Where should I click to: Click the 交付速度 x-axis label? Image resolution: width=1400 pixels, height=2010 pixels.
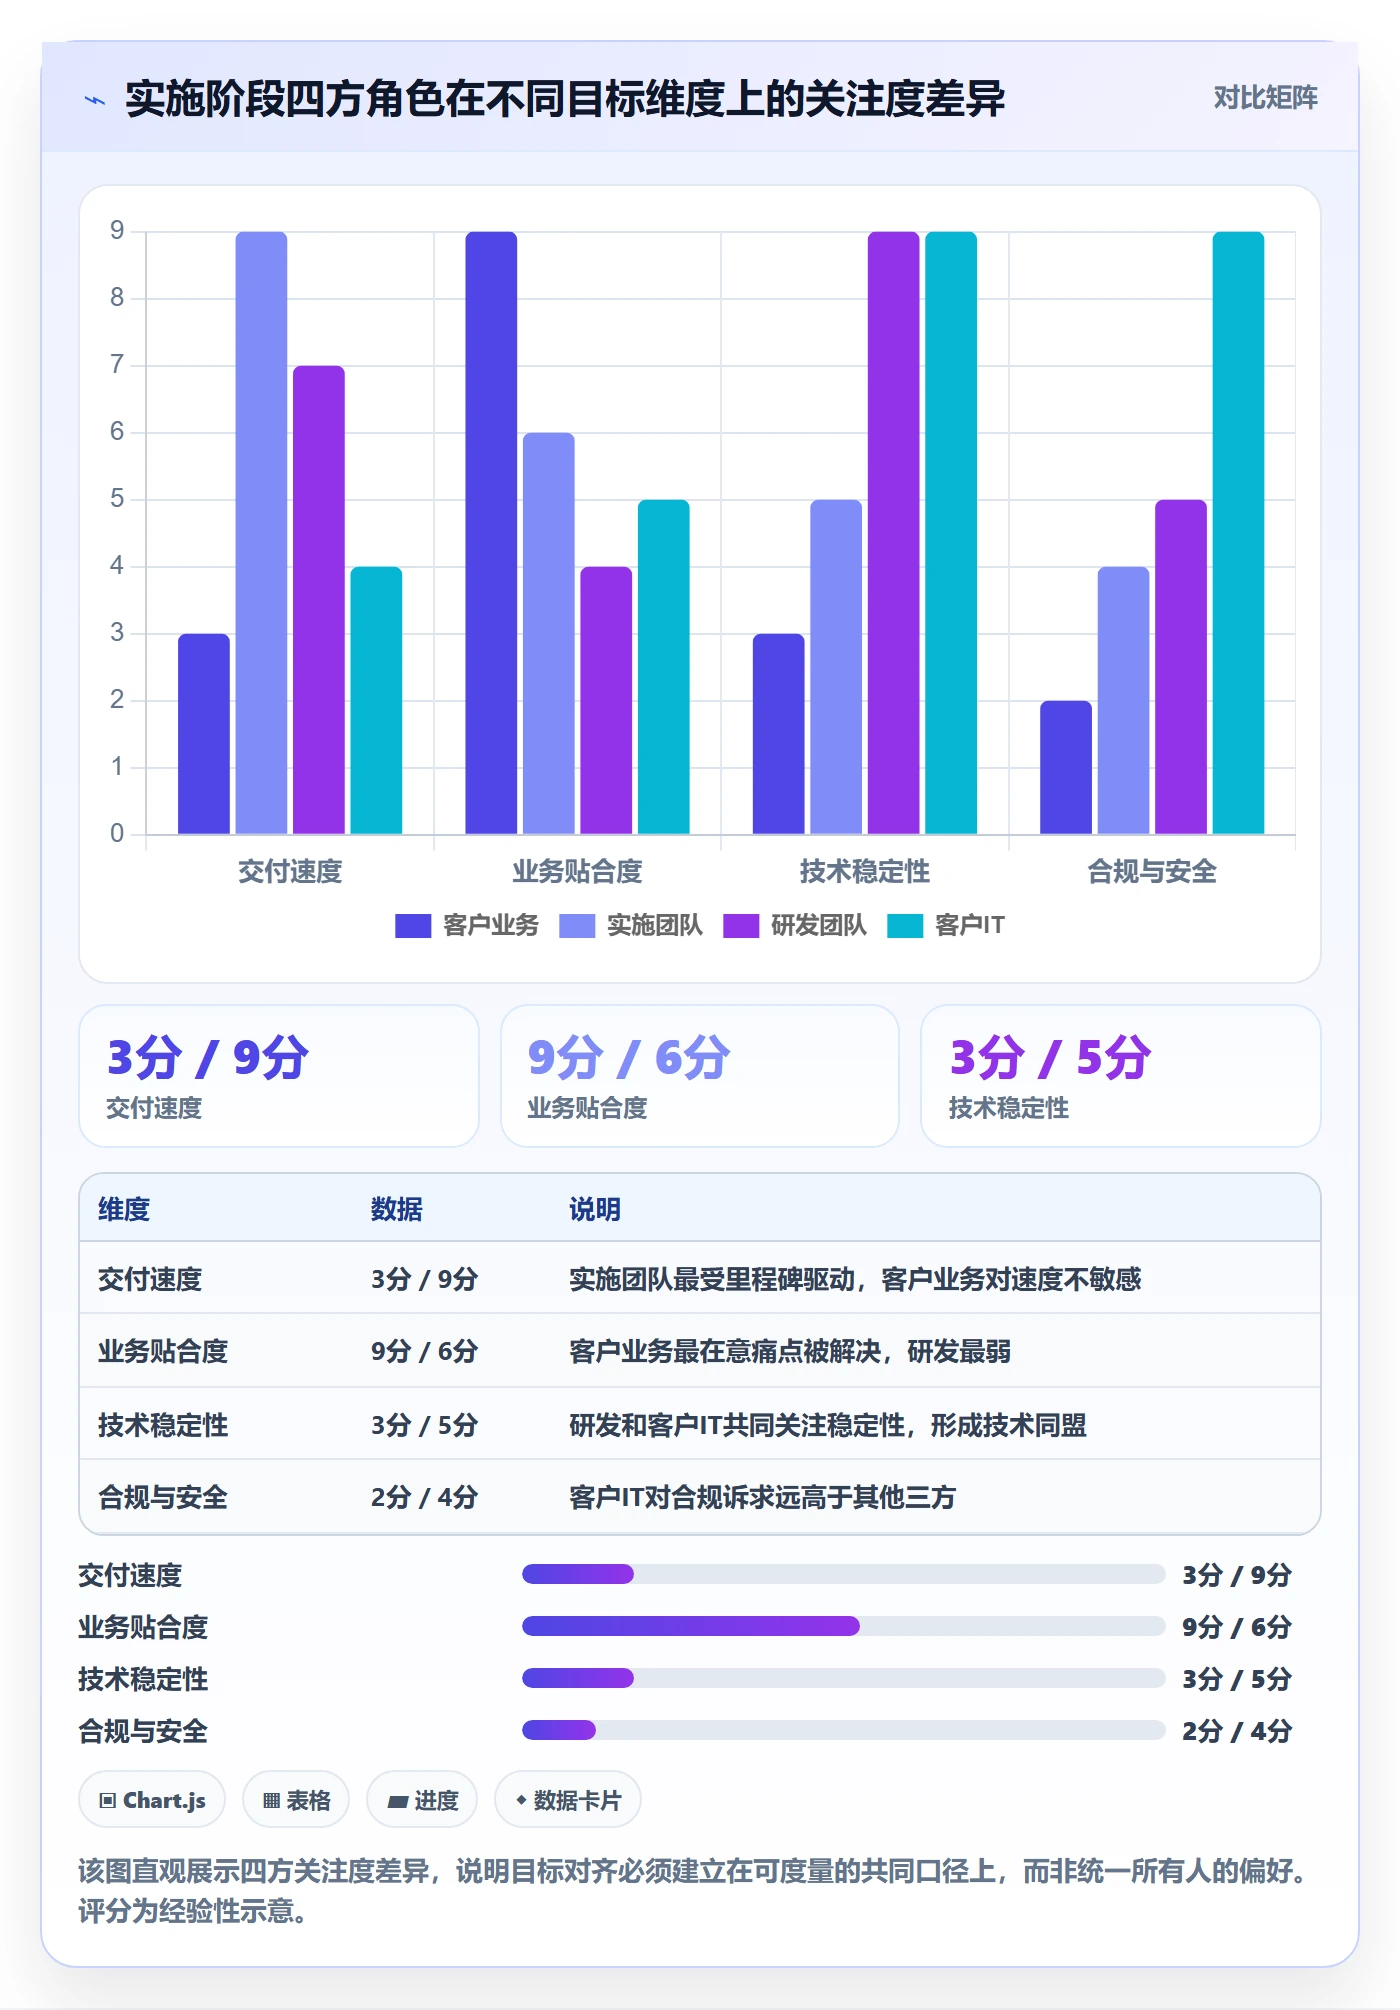(290, 871)
